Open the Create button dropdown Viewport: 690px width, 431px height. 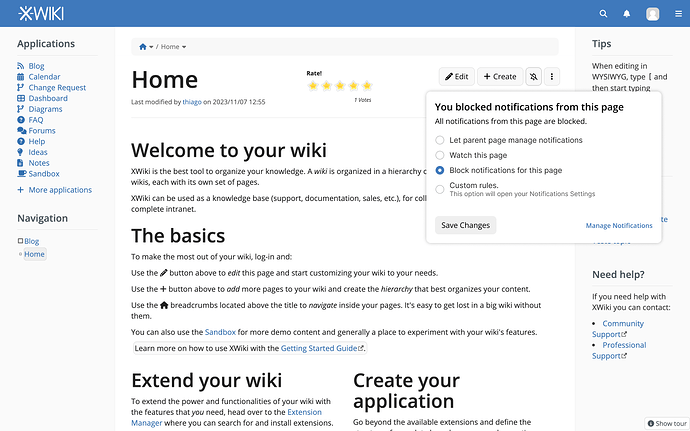[498, 76]
